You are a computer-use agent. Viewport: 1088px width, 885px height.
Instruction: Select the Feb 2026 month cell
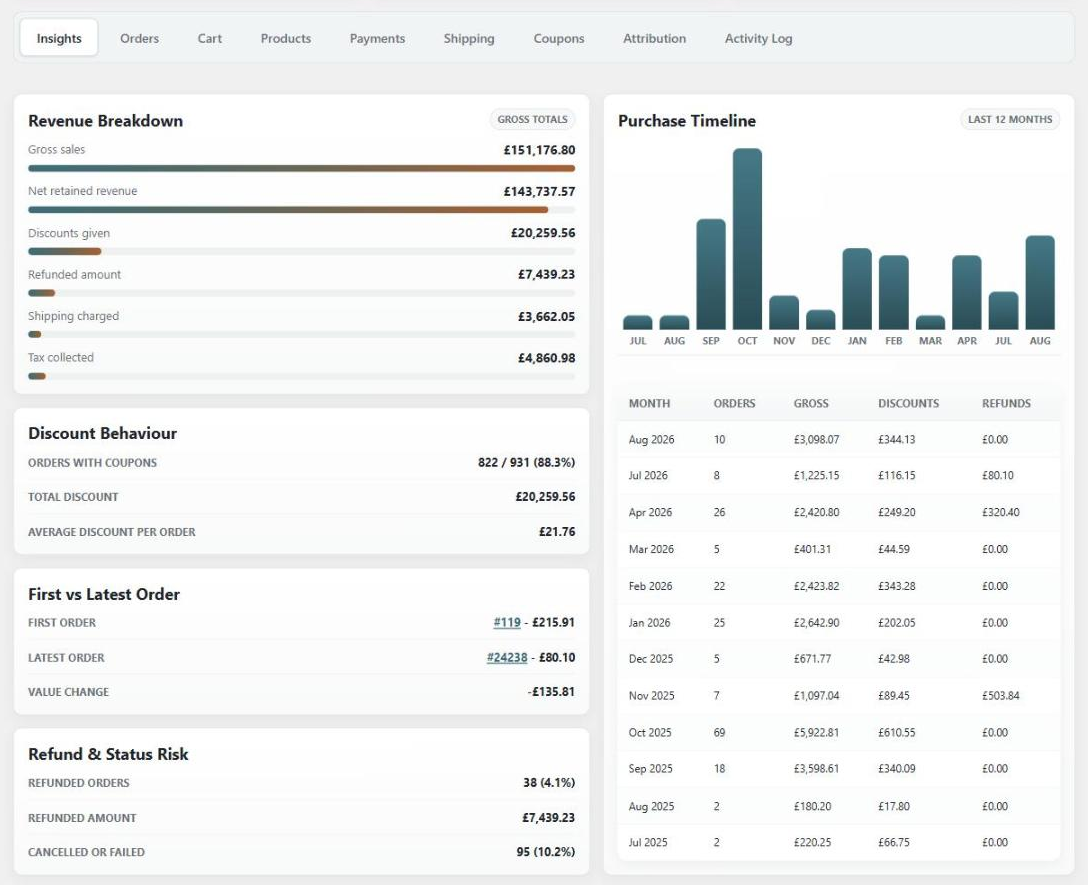(x=650, y=586)
